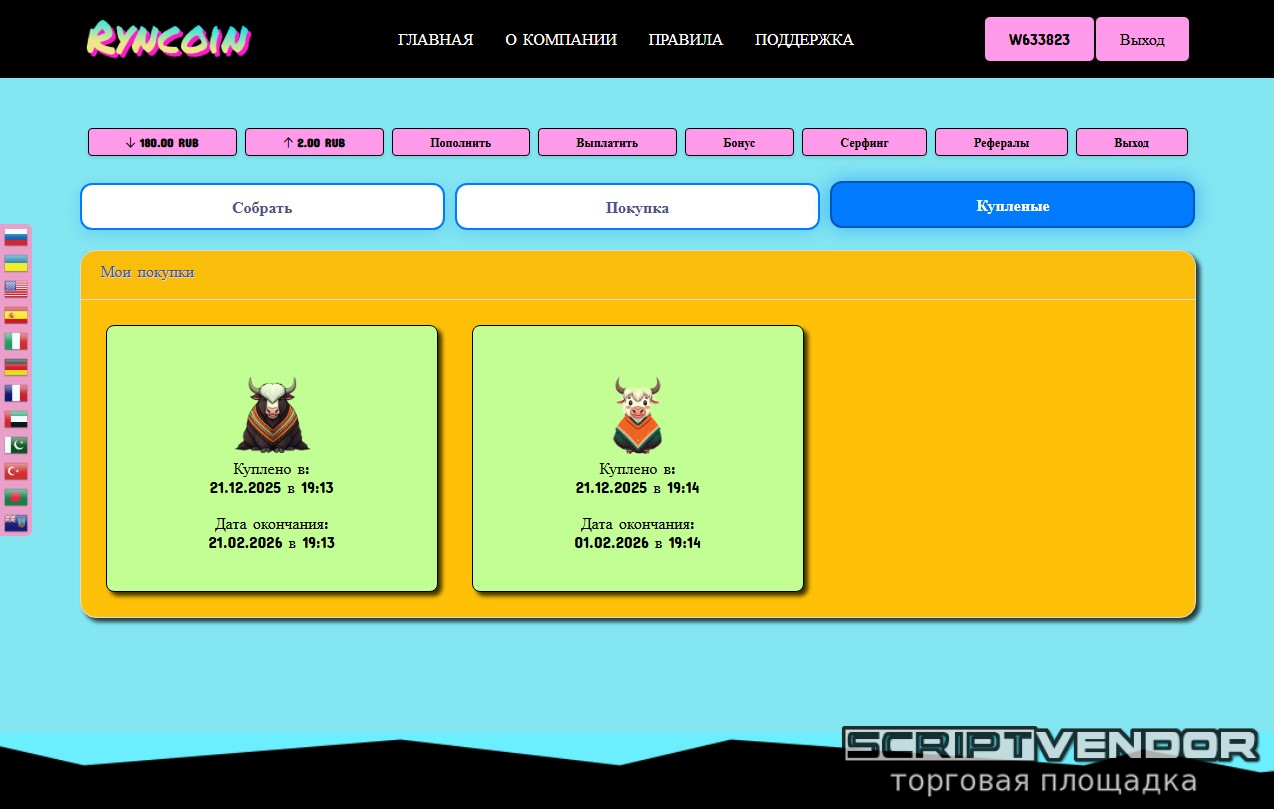Open the Серфинг section
This screenshot has height=809, width=1274.
864,142
